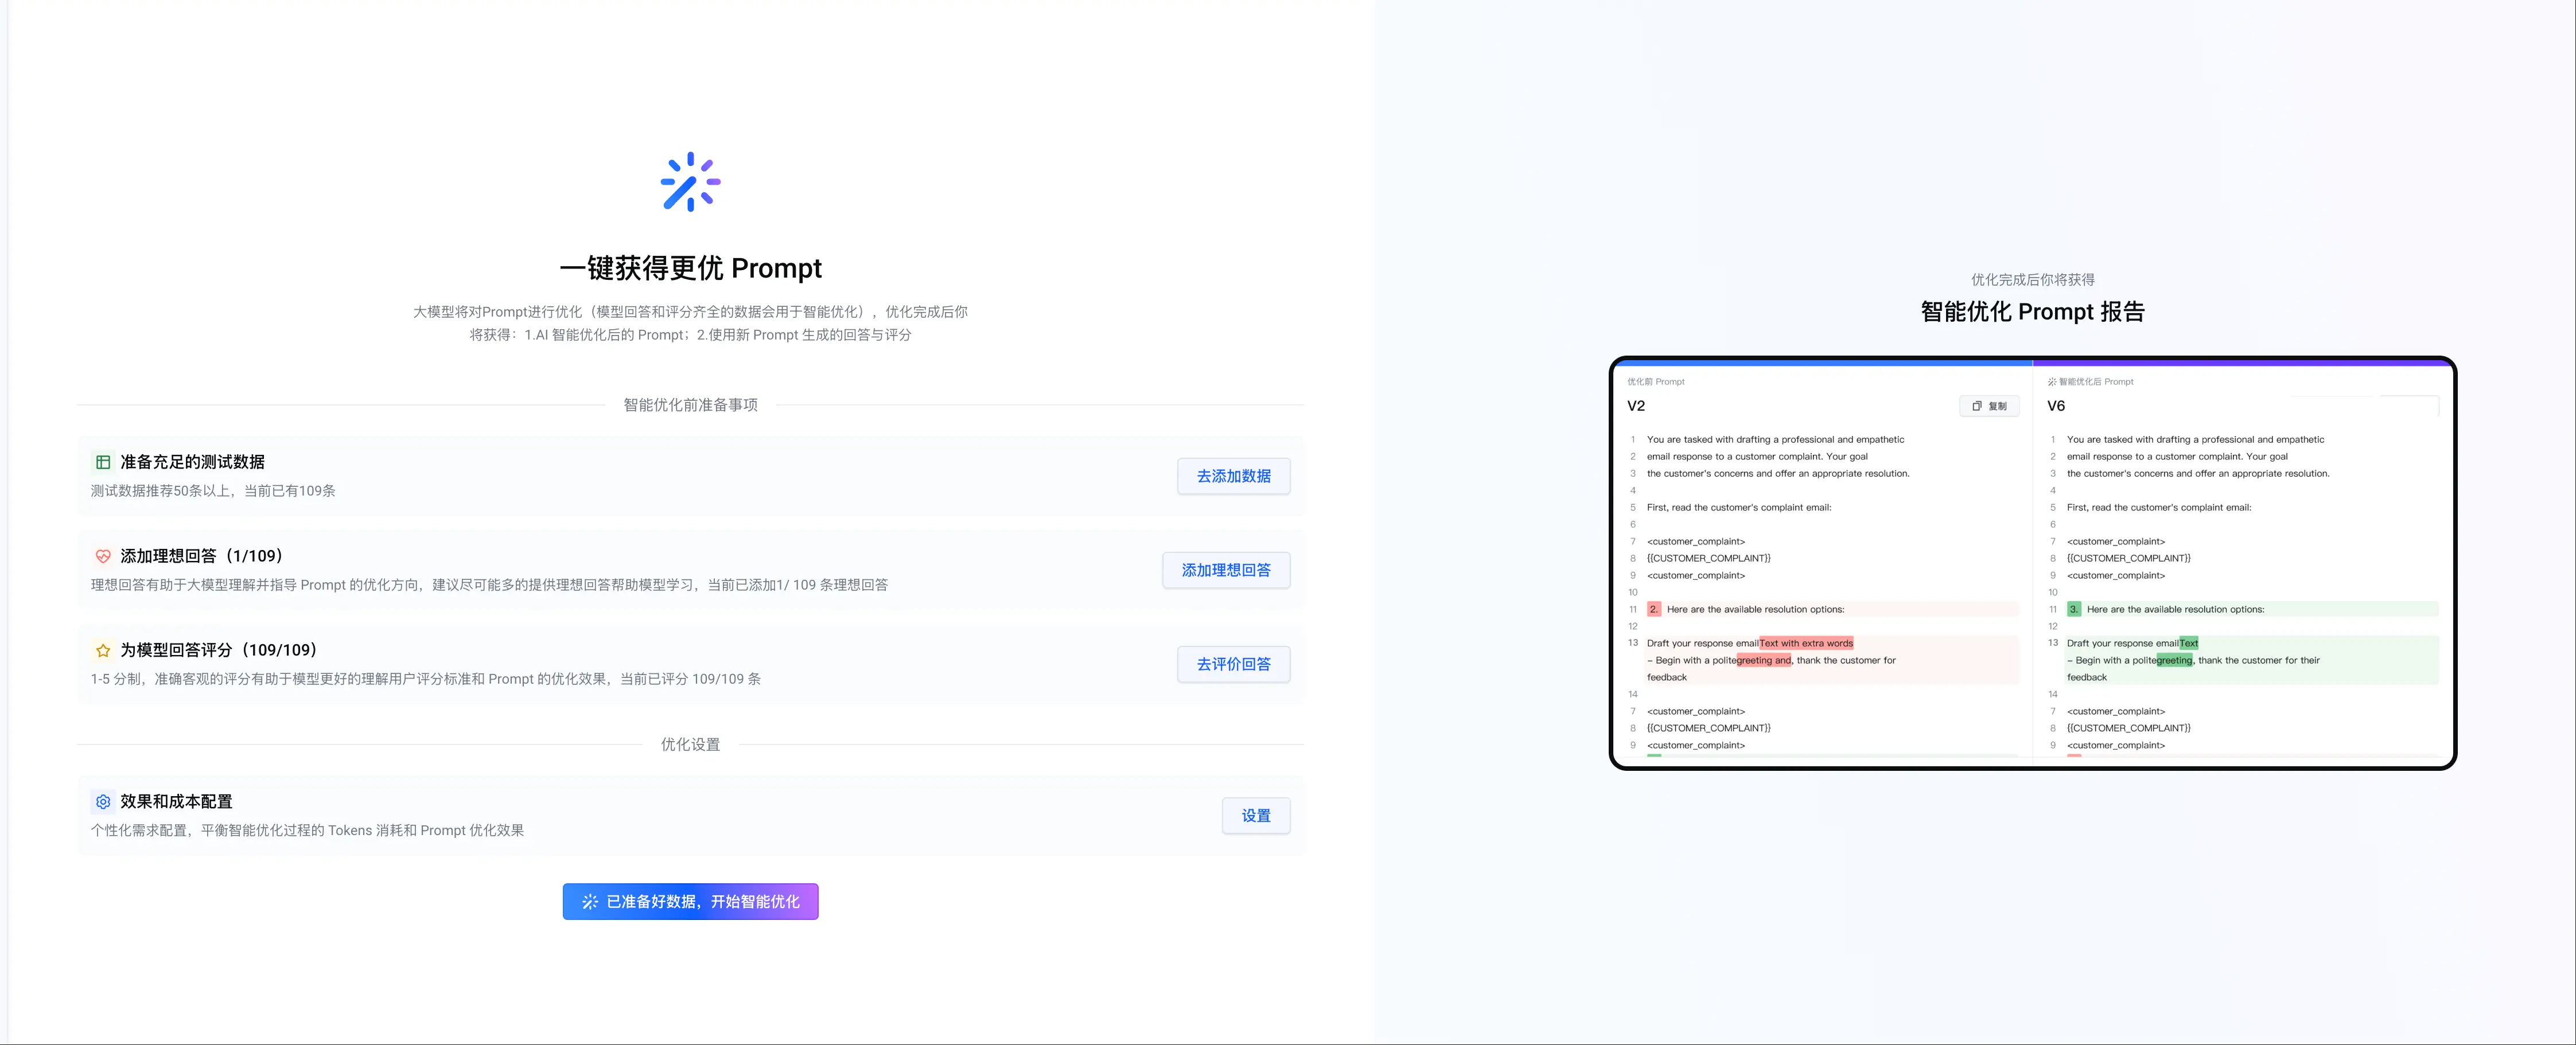Click the 准备充足的测试数据 title
2576x1045 pixels.
(192, 462)
